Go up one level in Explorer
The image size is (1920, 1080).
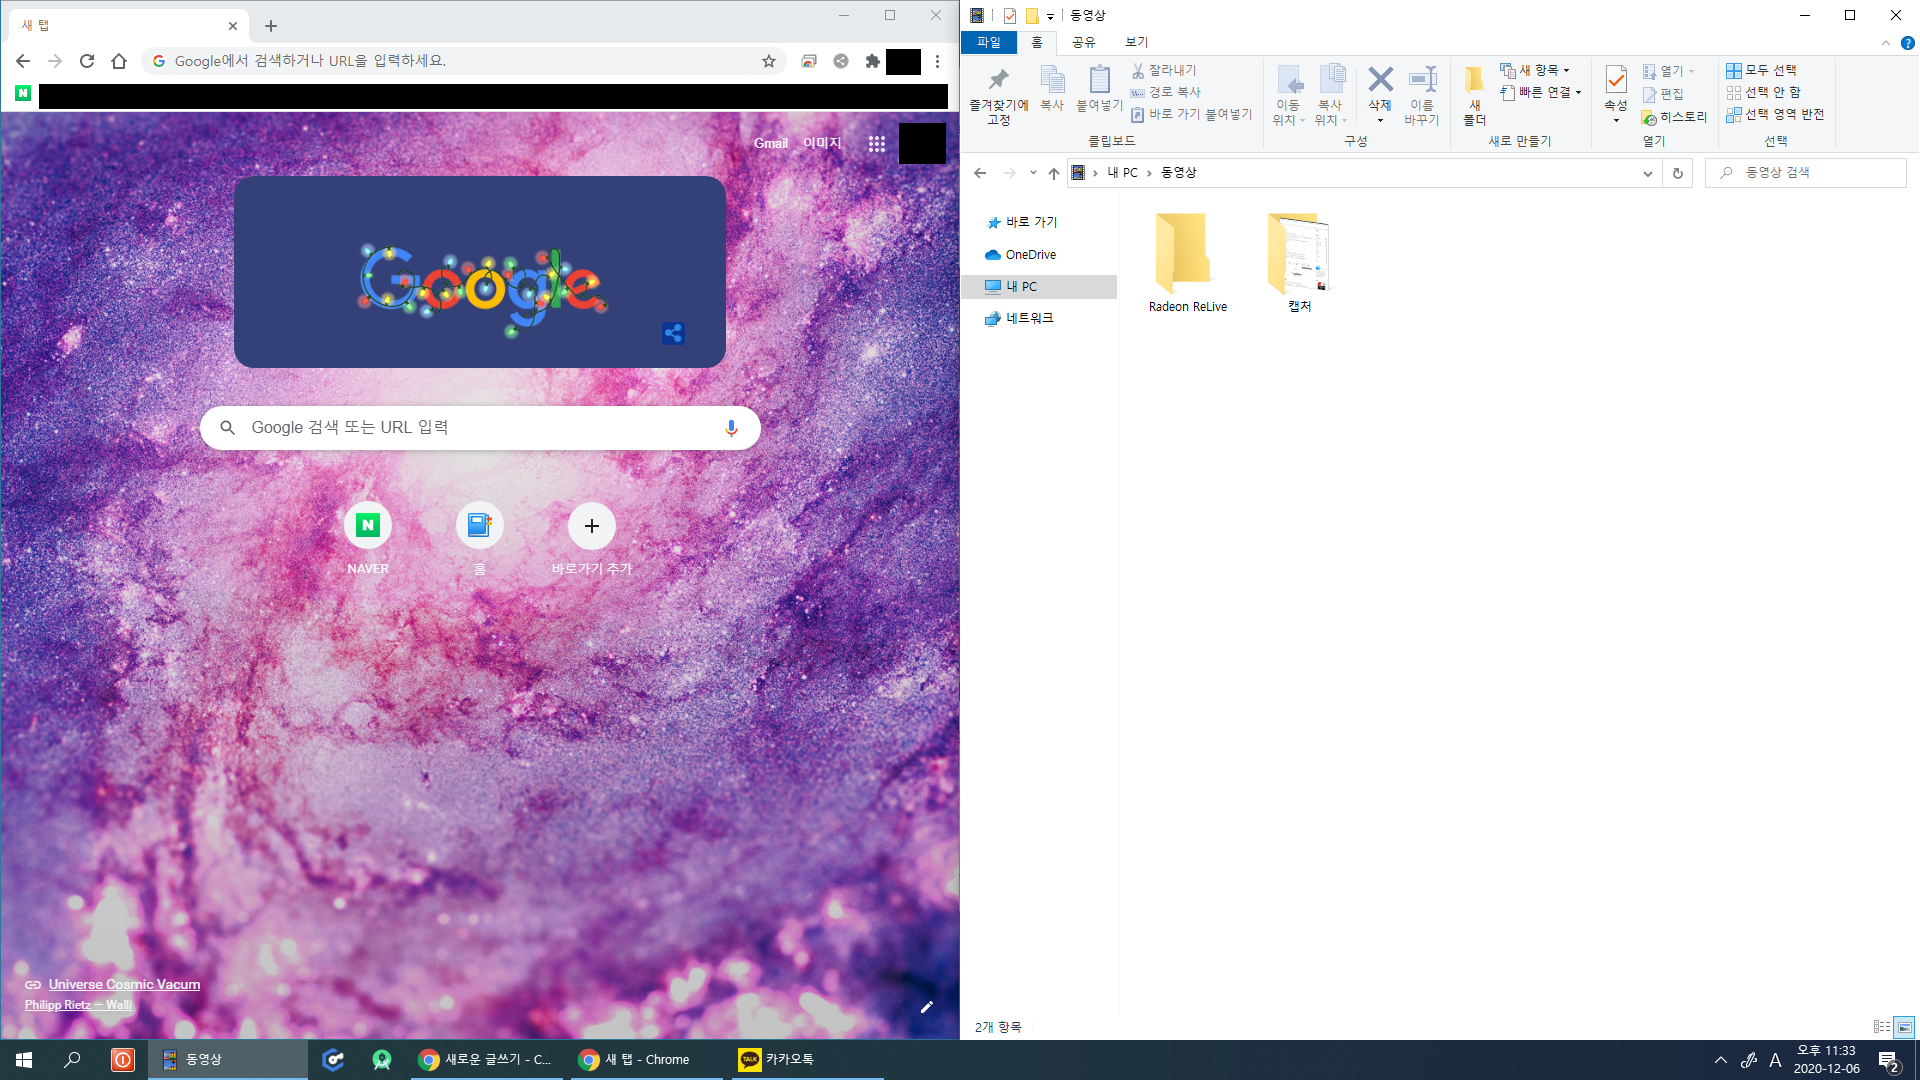(1054, 173)
